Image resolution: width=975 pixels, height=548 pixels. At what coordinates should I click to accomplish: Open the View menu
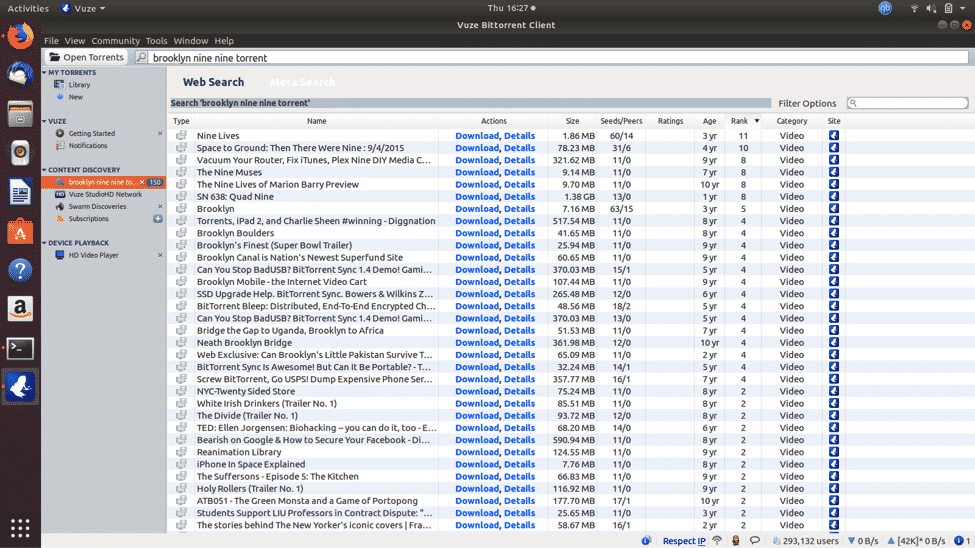(75, 40)
